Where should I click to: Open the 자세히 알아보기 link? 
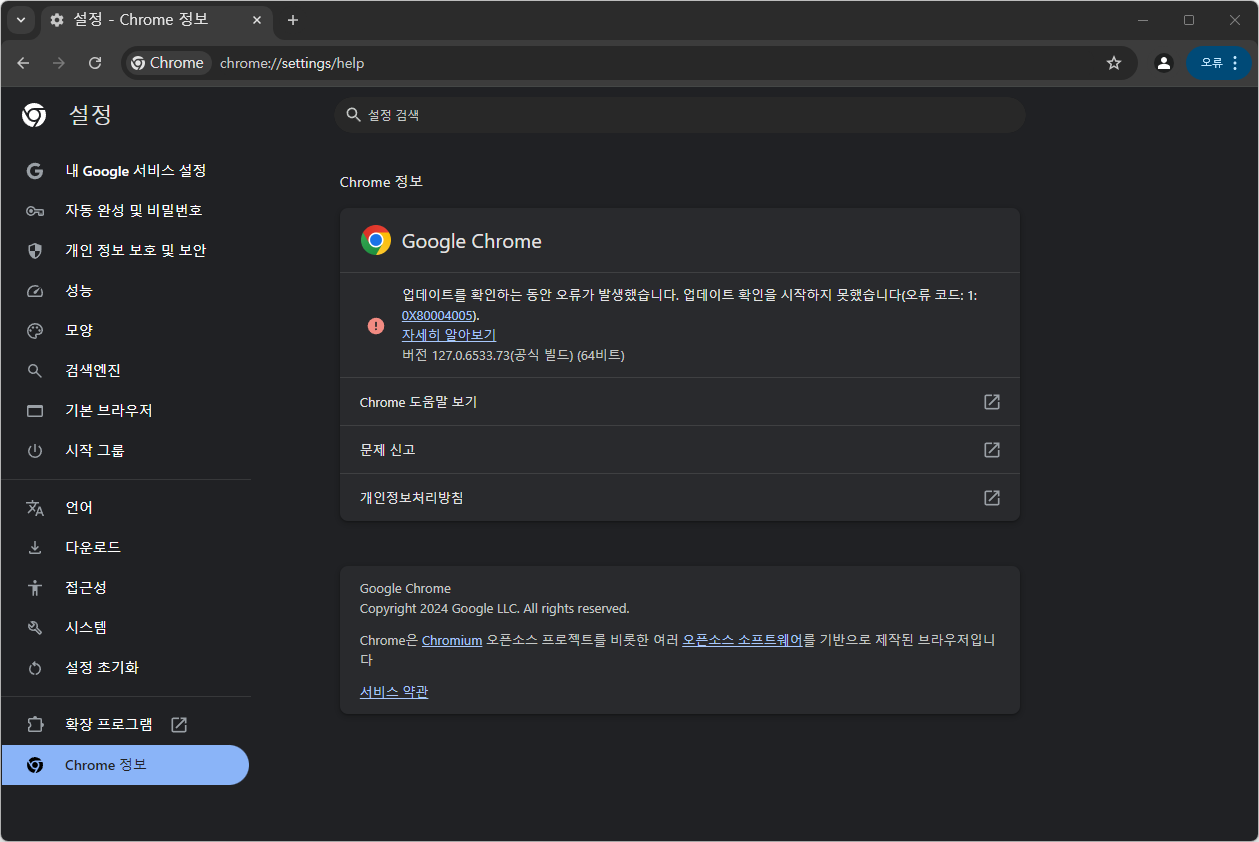click(x=449, y=335)
